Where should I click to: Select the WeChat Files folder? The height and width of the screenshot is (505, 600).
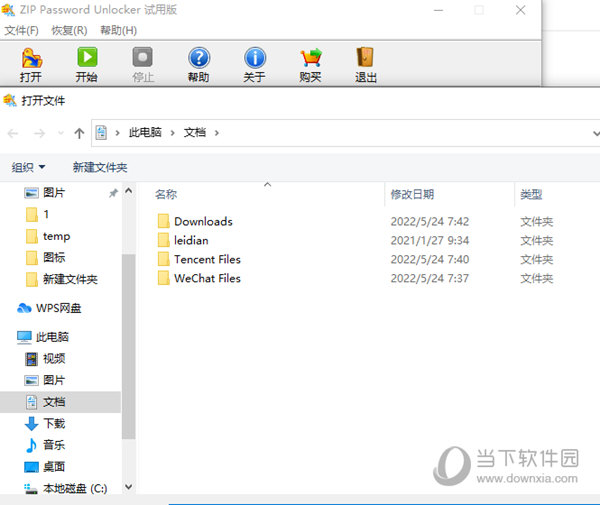(199, 278)
